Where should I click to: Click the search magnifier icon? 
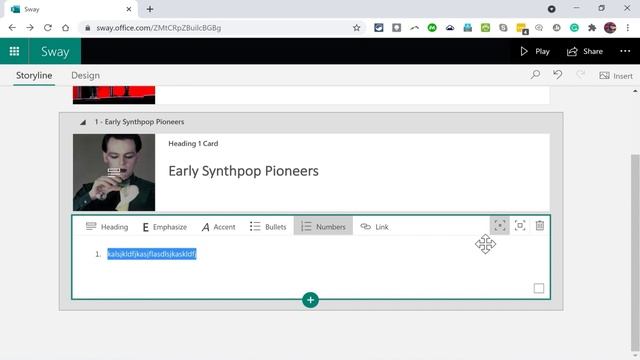(535, 75)
